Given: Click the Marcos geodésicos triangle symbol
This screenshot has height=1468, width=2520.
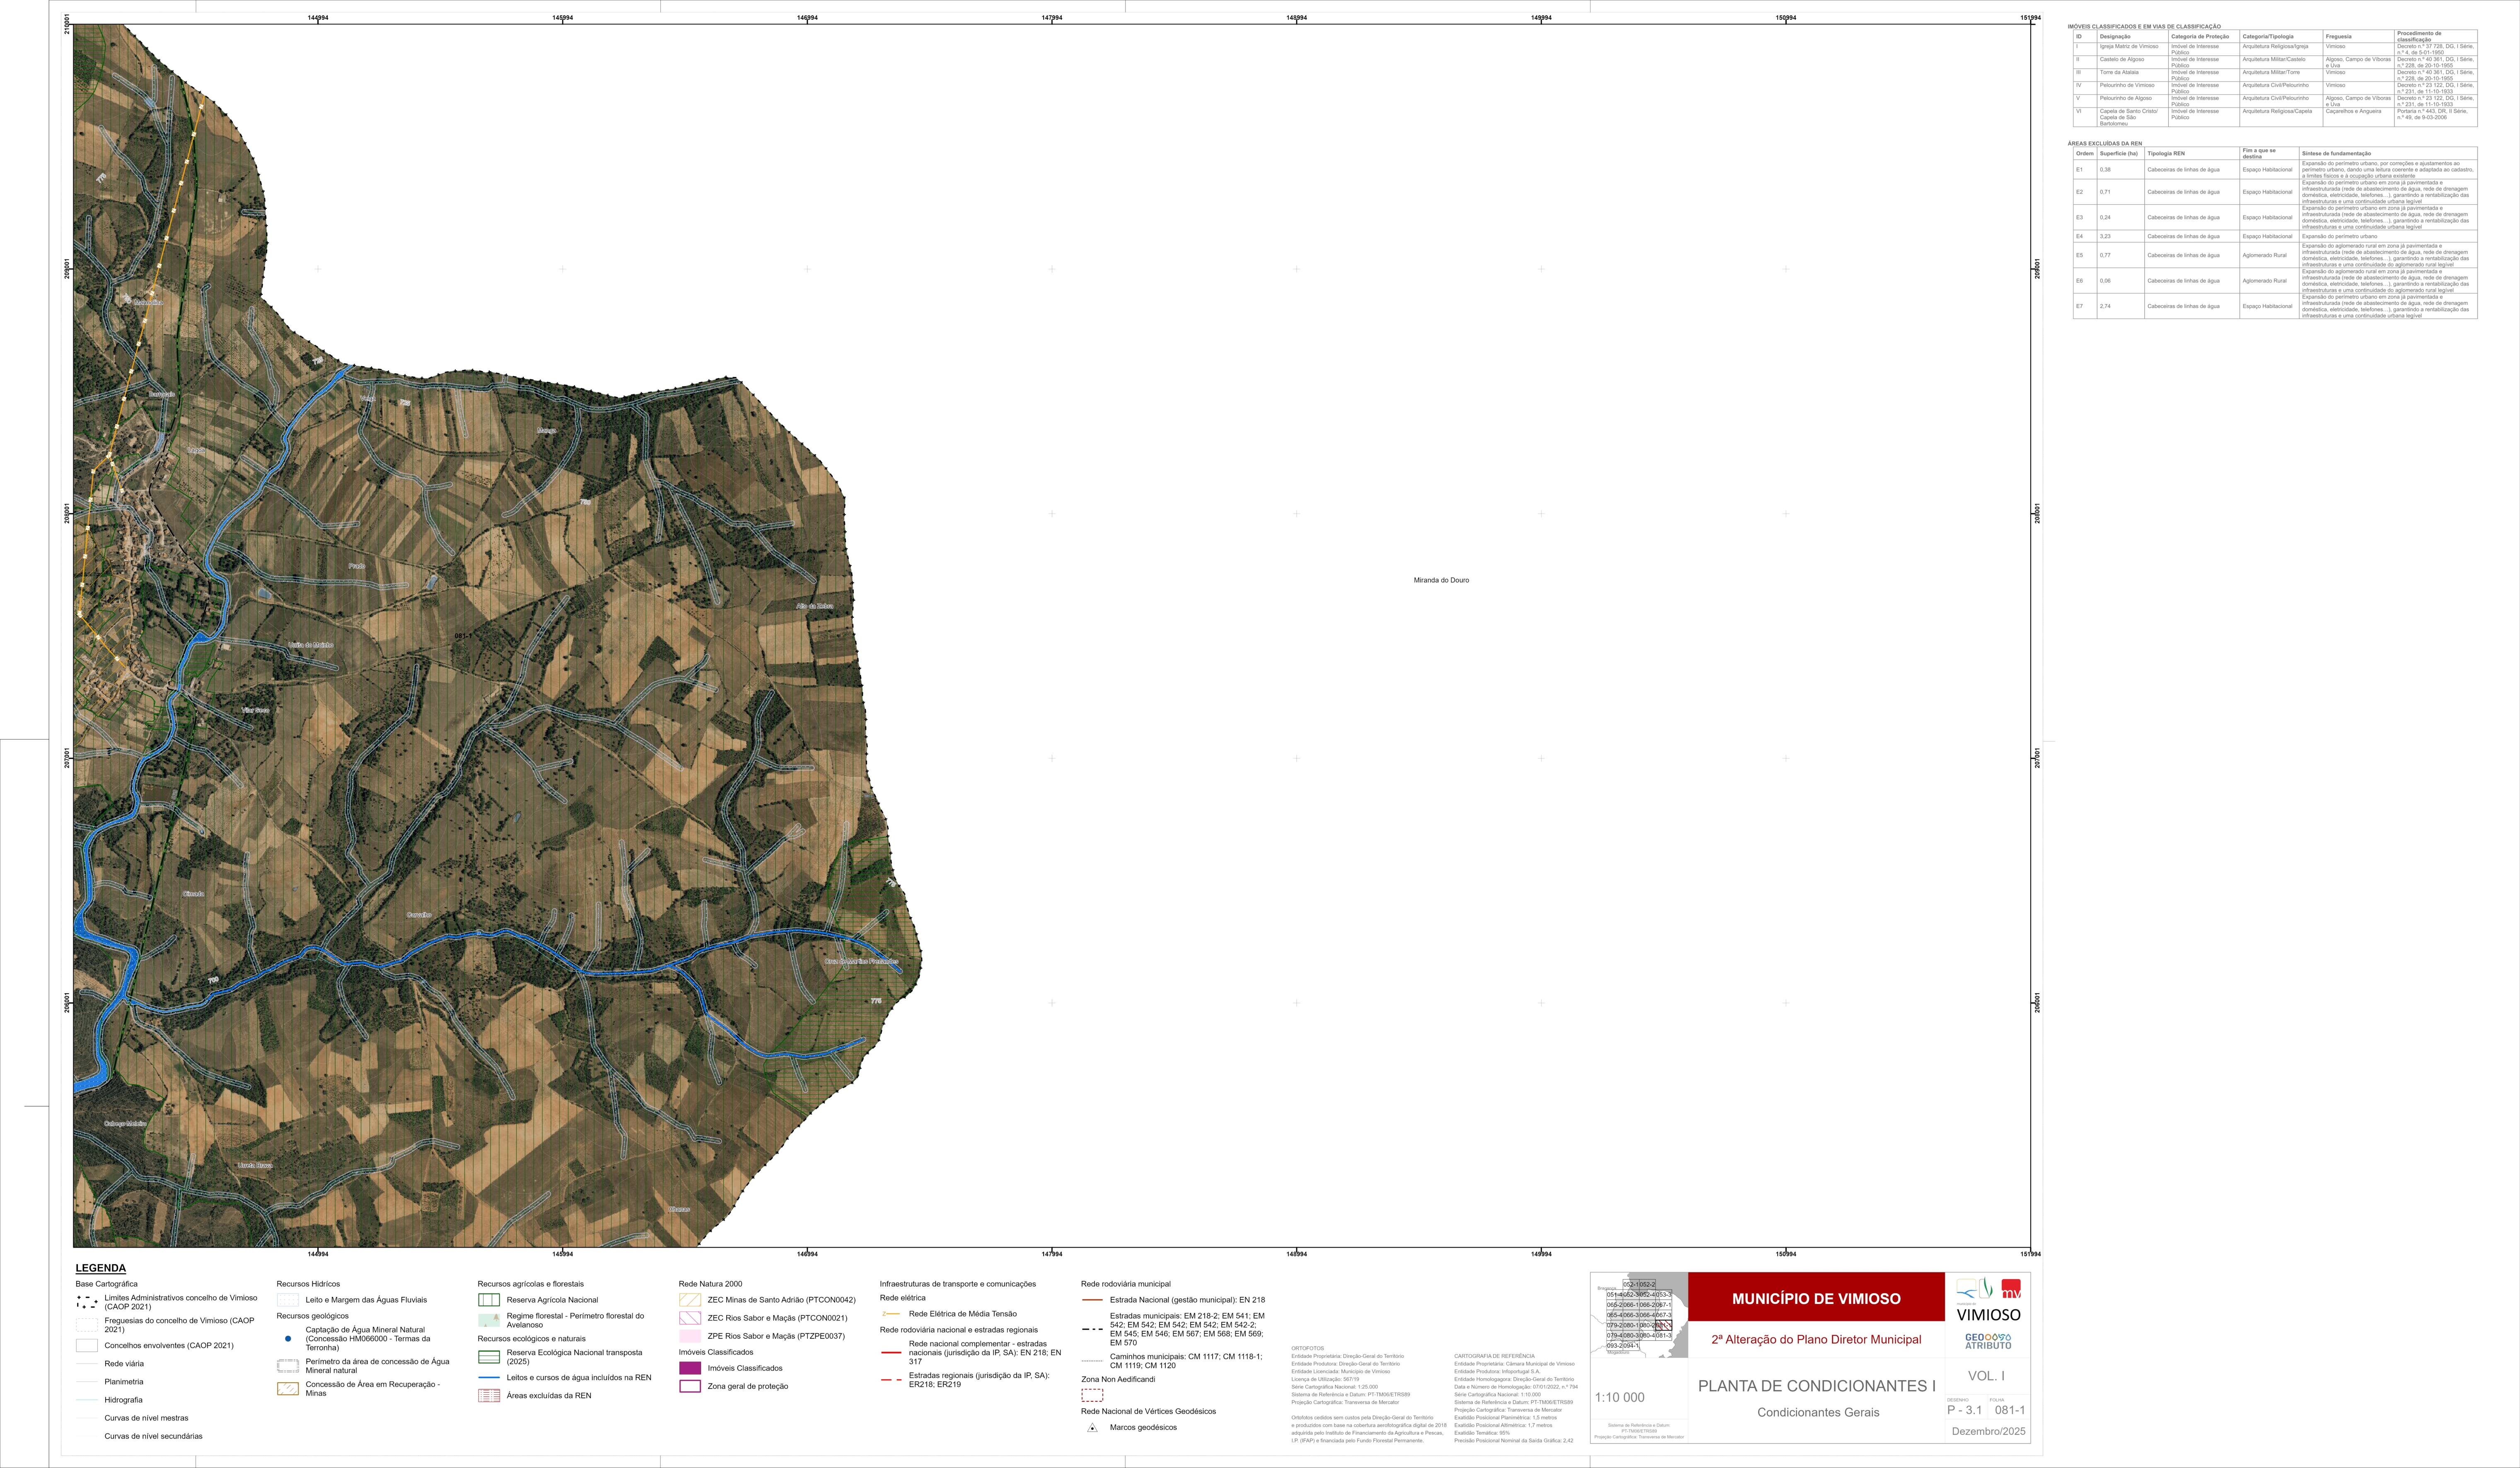Looking at the screenshot, I should 1092,1428.
